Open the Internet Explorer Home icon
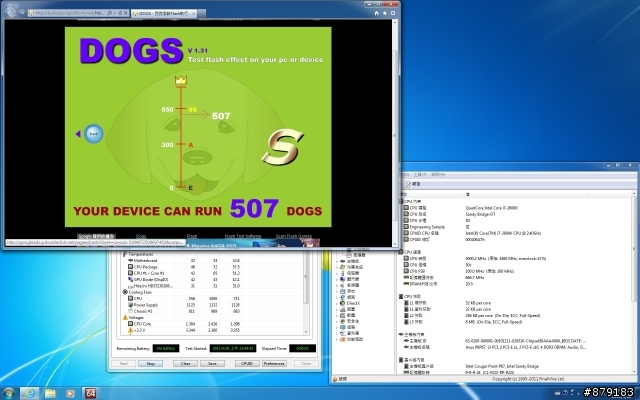Screen dimensions: 640x400 (376, 13)
